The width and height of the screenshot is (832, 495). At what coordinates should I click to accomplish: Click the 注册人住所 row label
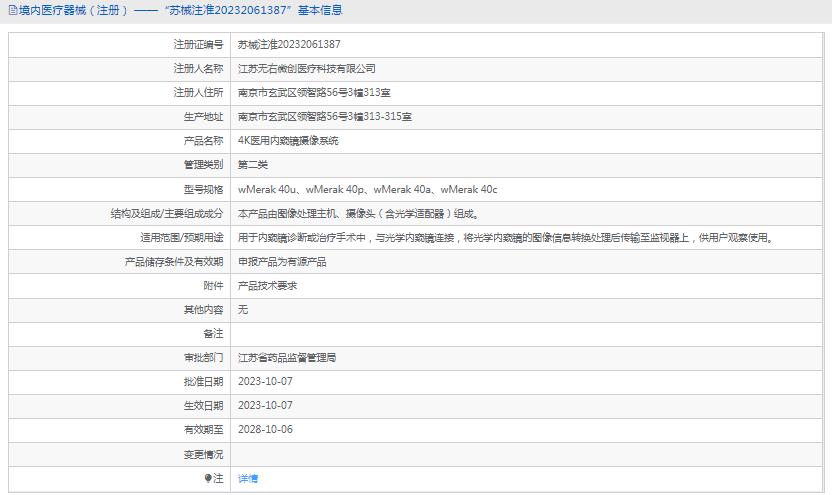(198, 92)
